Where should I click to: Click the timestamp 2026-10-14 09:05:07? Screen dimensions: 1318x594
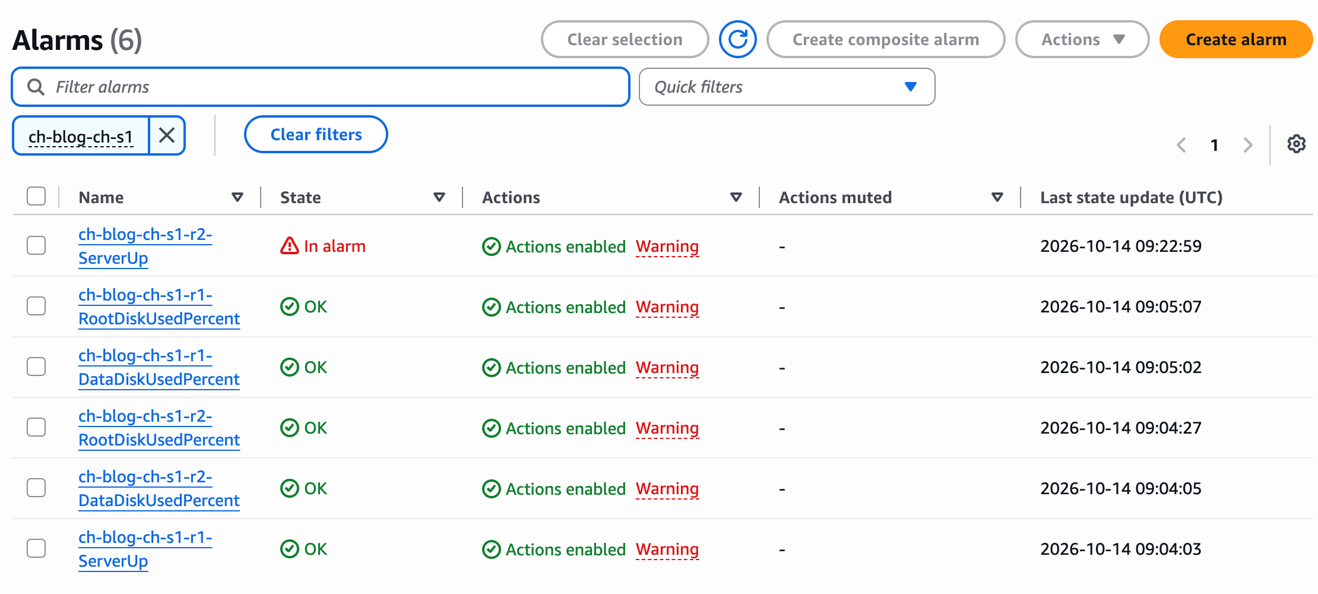pos(1121,307)
